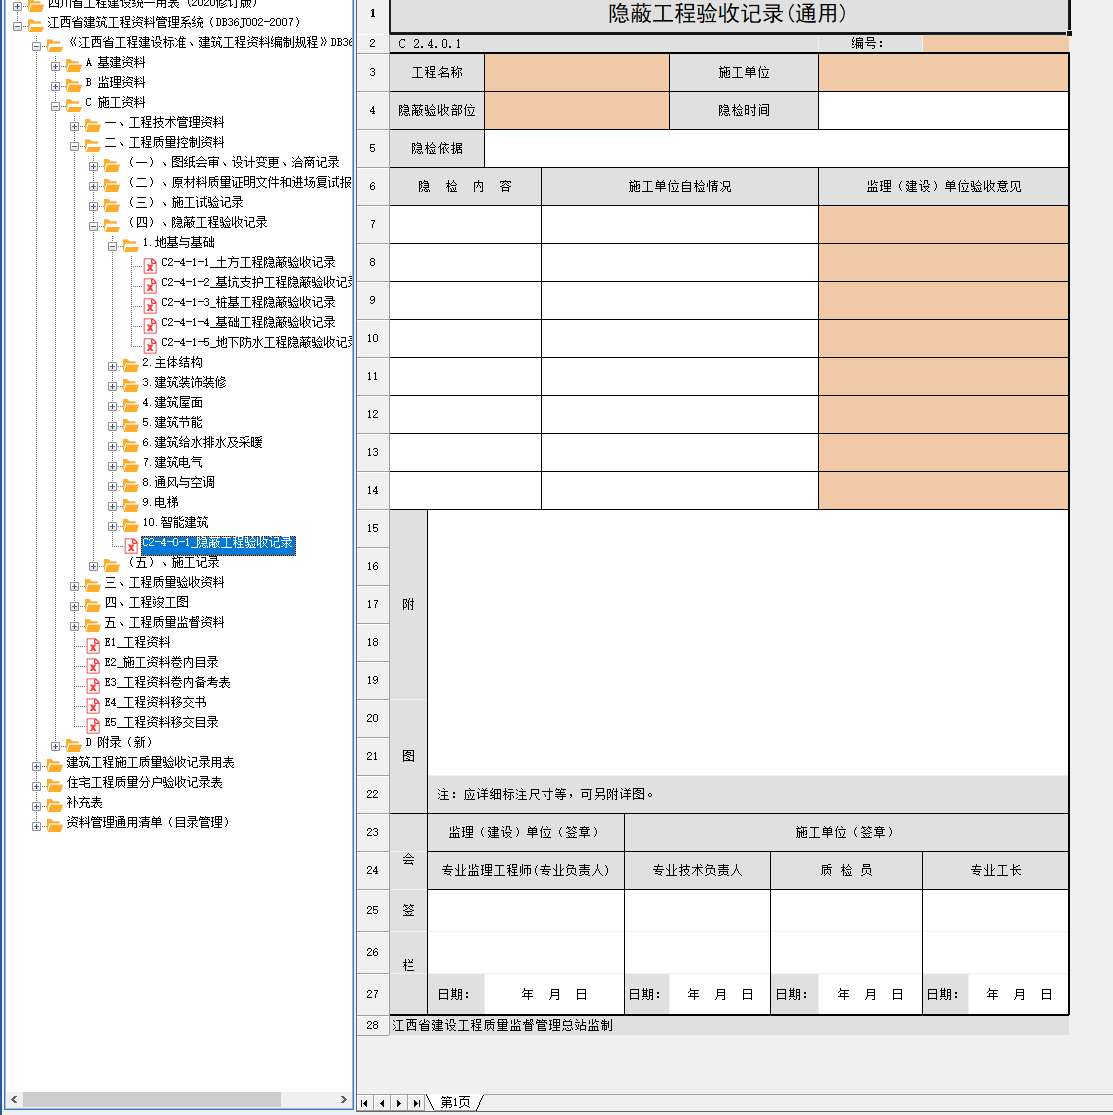Expand D 附录(新) node
The height and width of the screenshot is (1115, 1113).
(55, 746)
